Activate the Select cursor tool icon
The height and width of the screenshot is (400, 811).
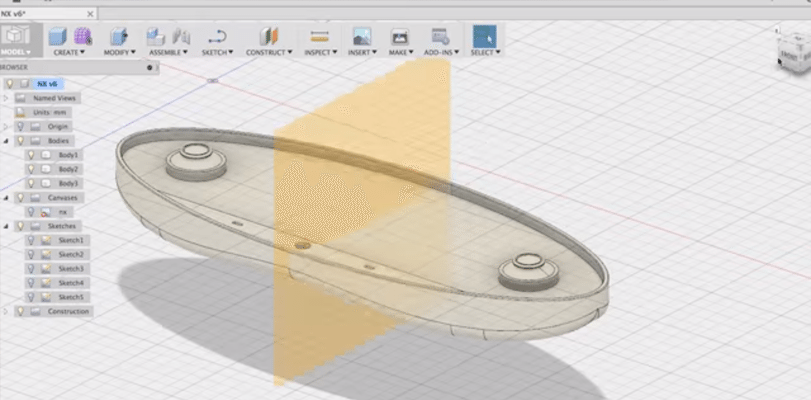point(484,36)
